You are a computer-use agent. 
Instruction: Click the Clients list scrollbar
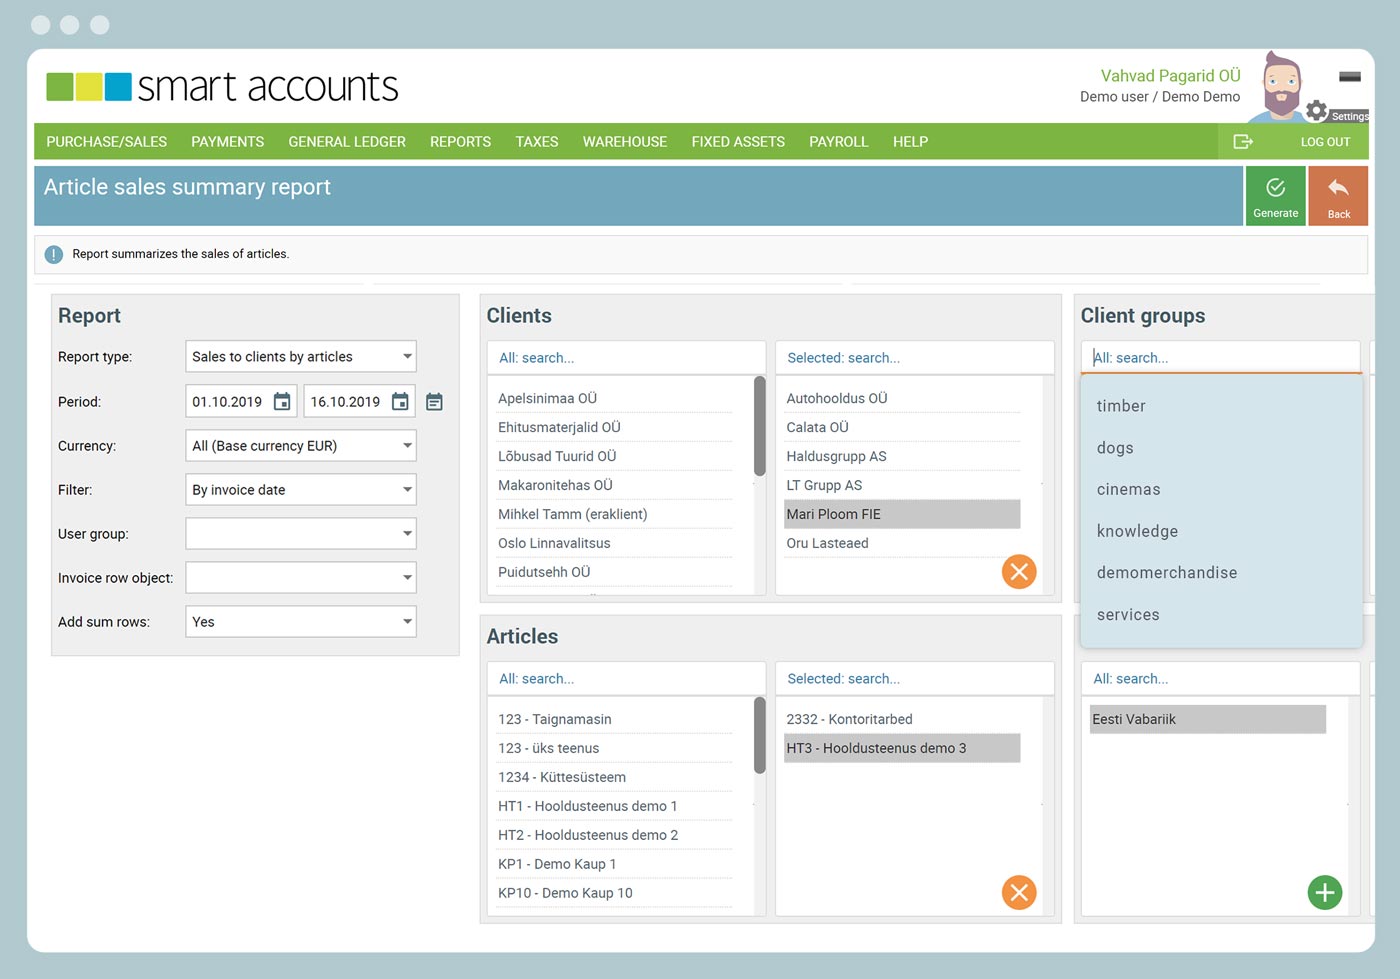(760, 426)
